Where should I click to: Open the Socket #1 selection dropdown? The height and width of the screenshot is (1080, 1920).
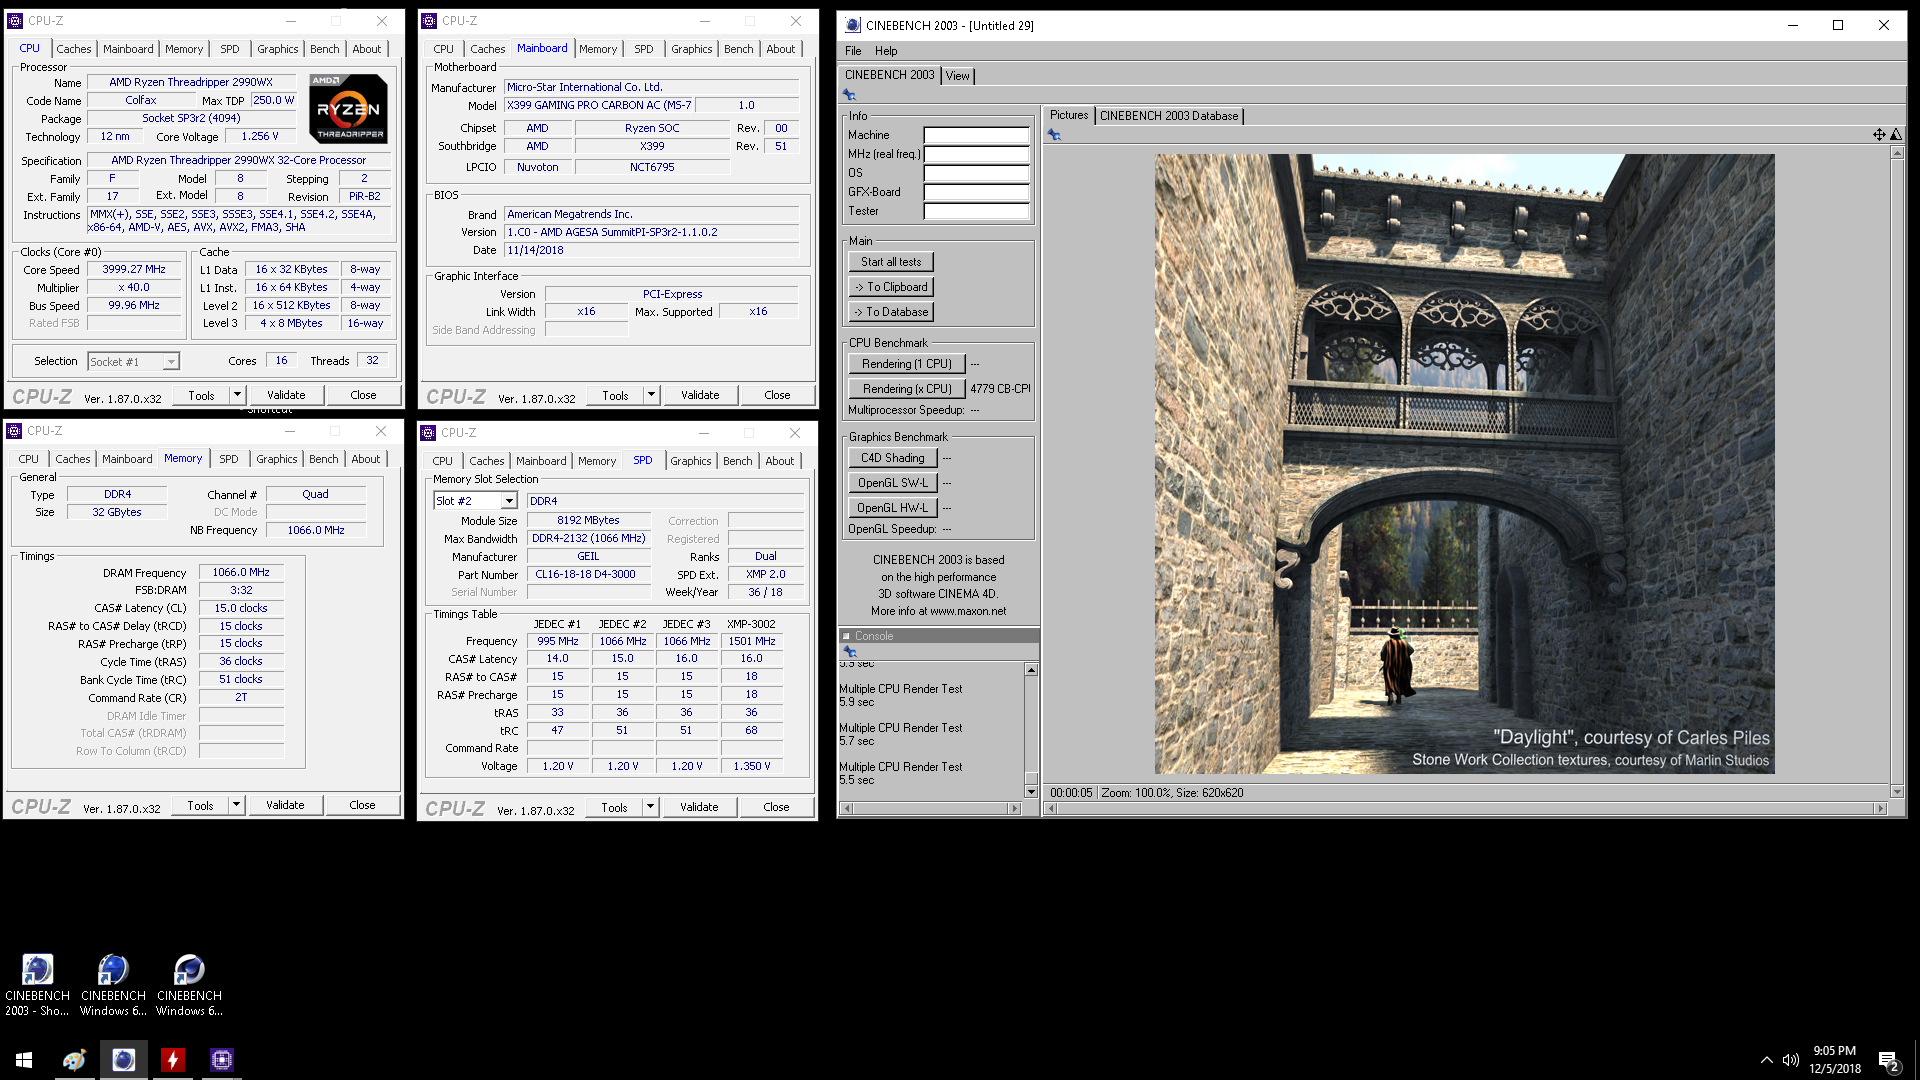(x=171, y=362)
